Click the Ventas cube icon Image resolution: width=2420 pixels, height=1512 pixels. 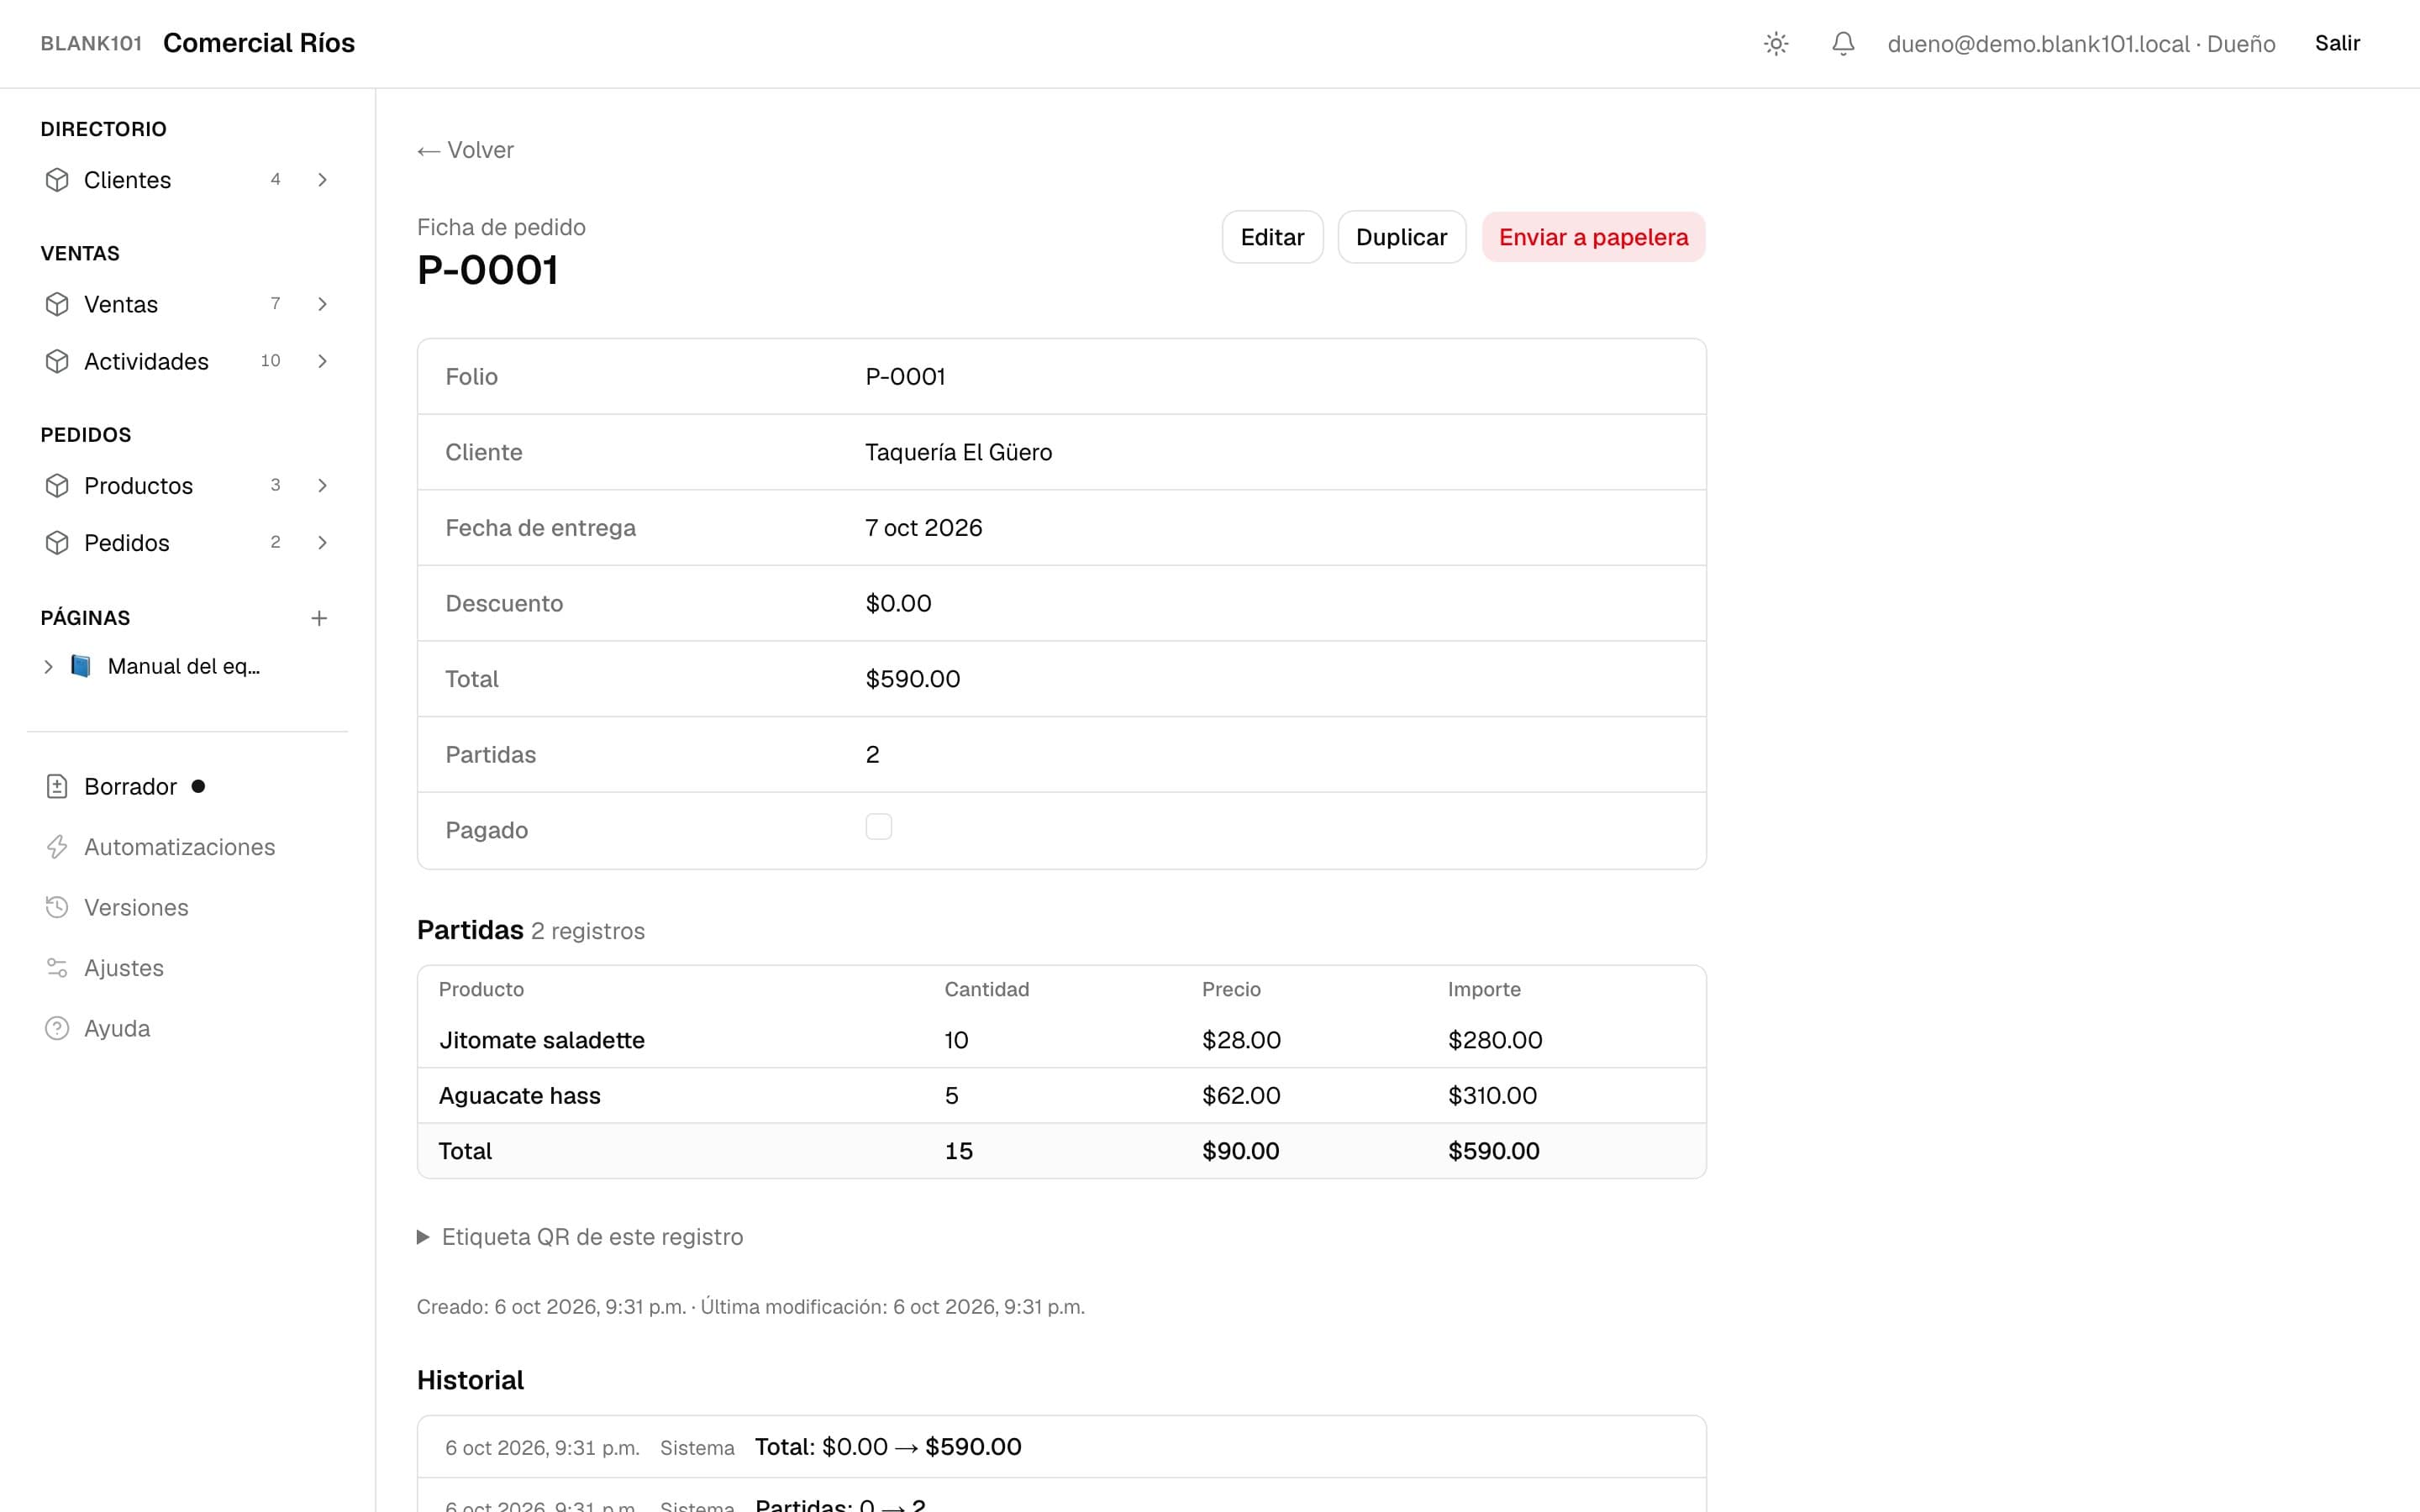(57, 304)
